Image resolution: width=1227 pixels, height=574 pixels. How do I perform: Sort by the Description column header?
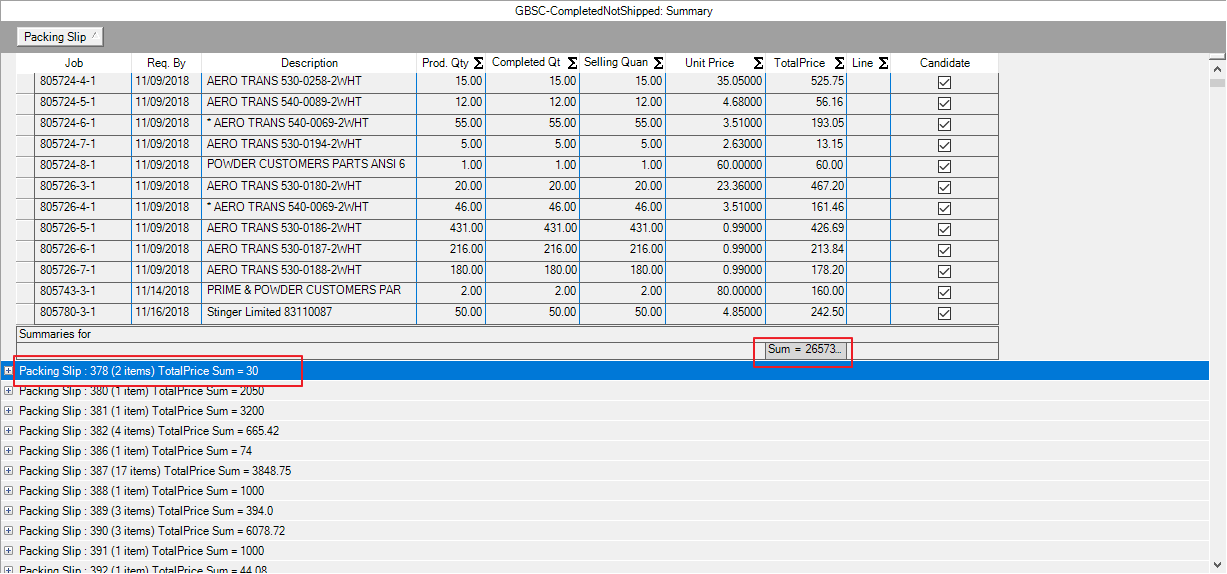click(x=309, y=63)
